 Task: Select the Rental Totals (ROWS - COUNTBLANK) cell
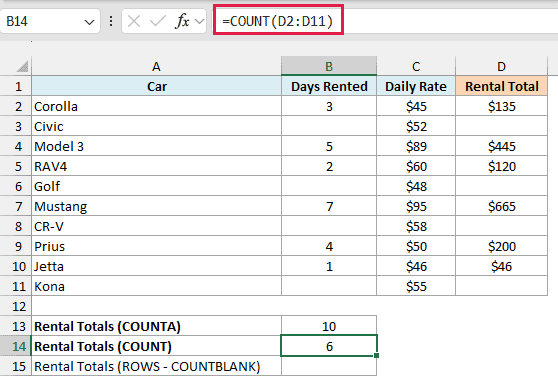point(156,366)
